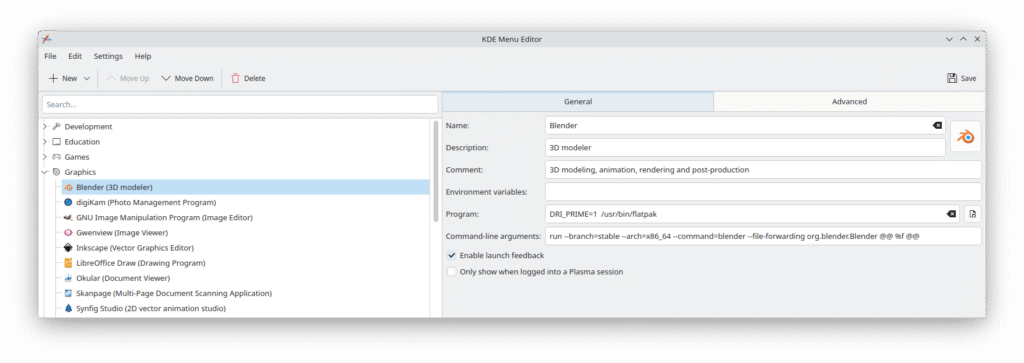Select Blender (3D modeler) text in tree
The image size is (1024, 363).
point(114,187)
